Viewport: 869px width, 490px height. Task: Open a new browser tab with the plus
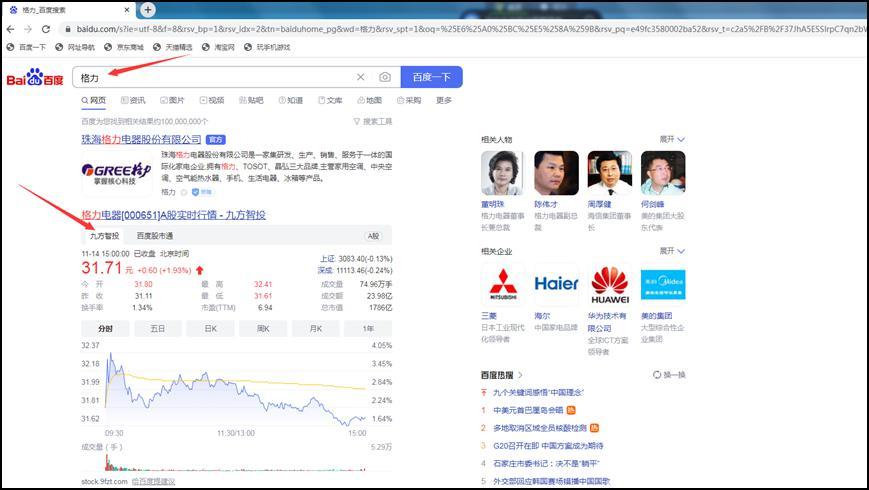147,9
